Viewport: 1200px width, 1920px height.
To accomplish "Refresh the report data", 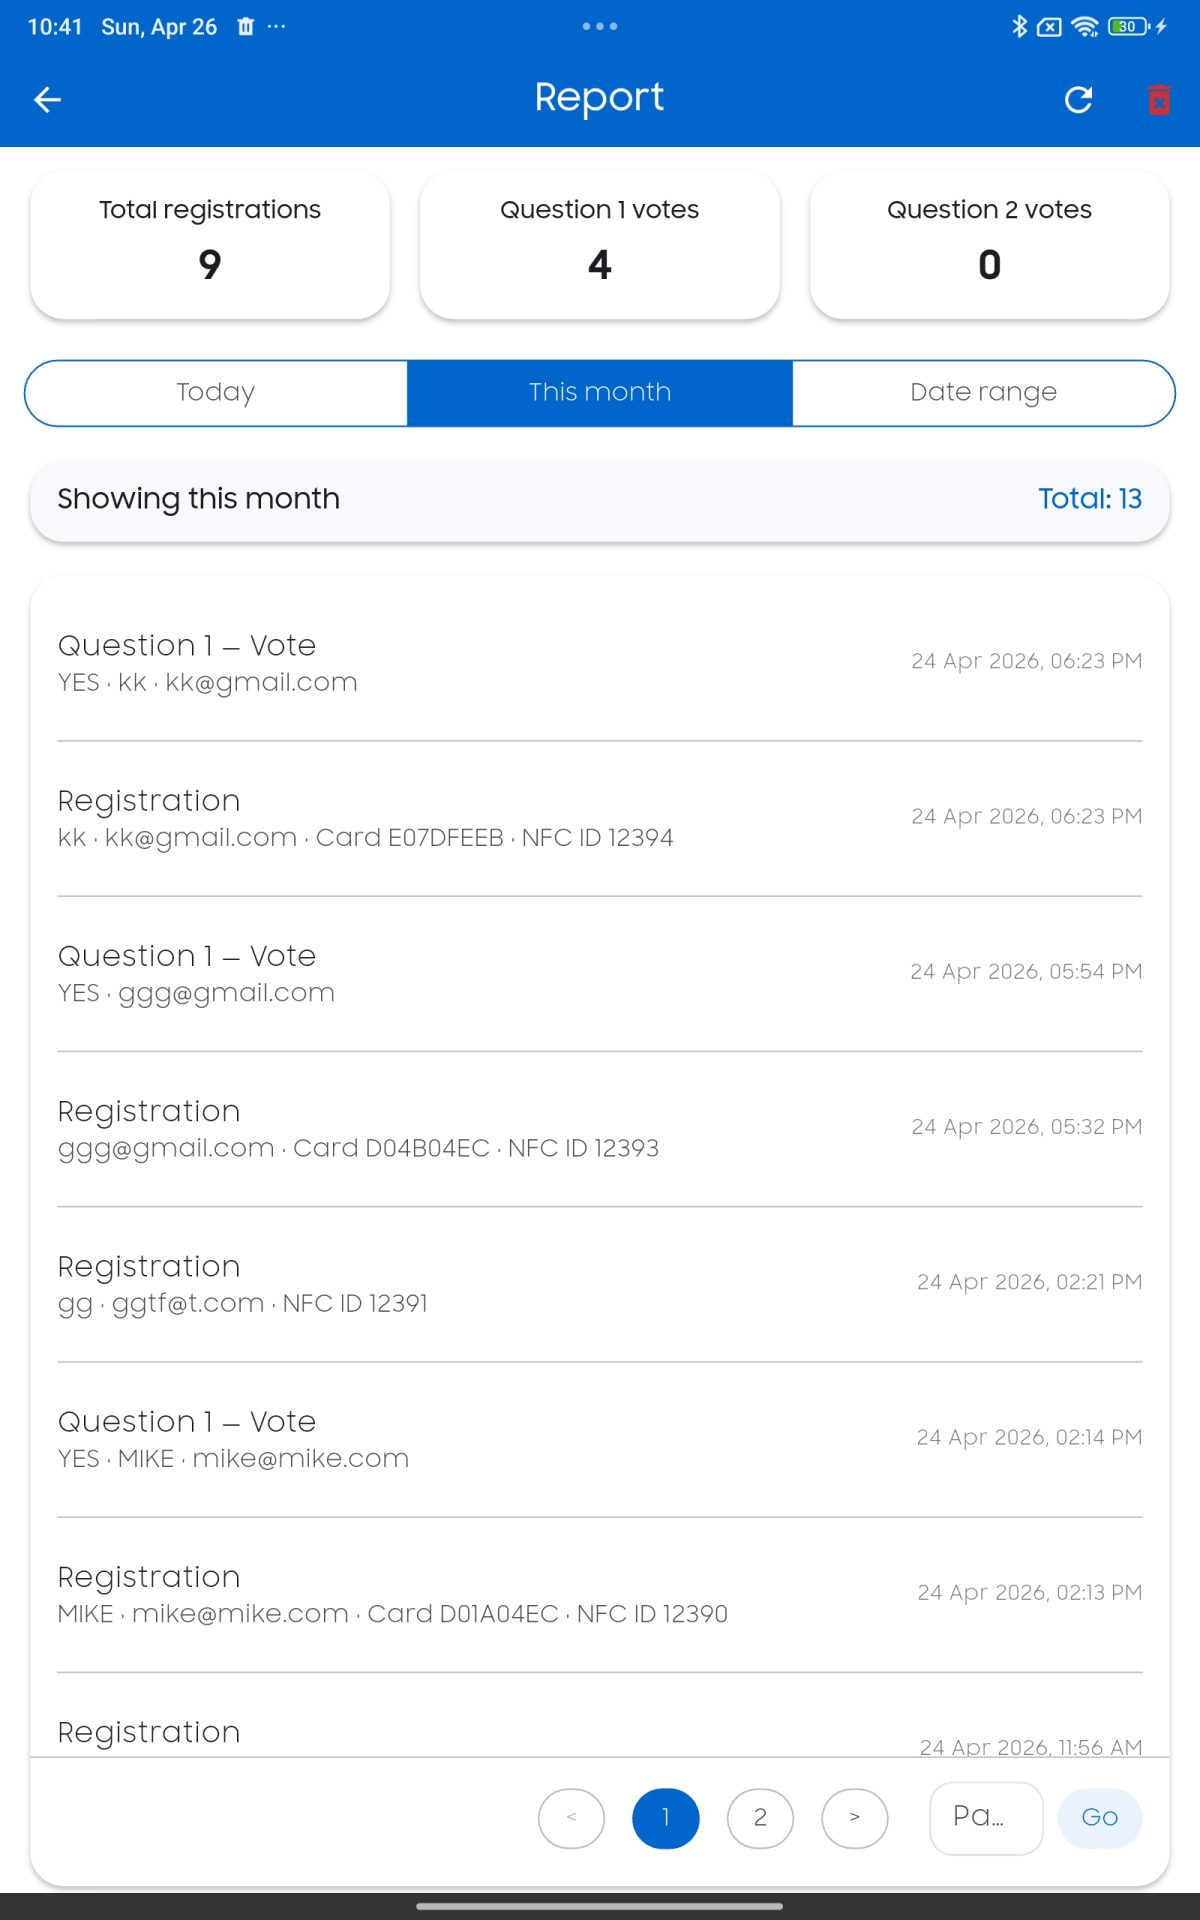I will 1078,99.
